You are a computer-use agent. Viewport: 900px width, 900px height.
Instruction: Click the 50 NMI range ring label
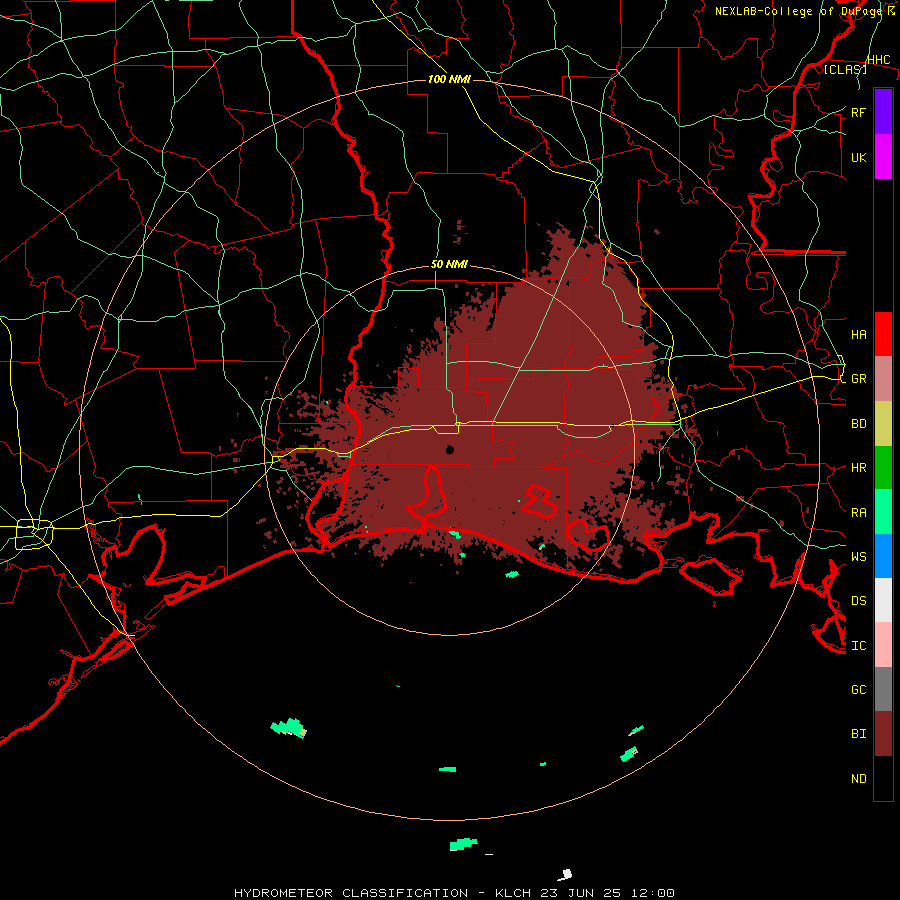(x=449, y=264)
